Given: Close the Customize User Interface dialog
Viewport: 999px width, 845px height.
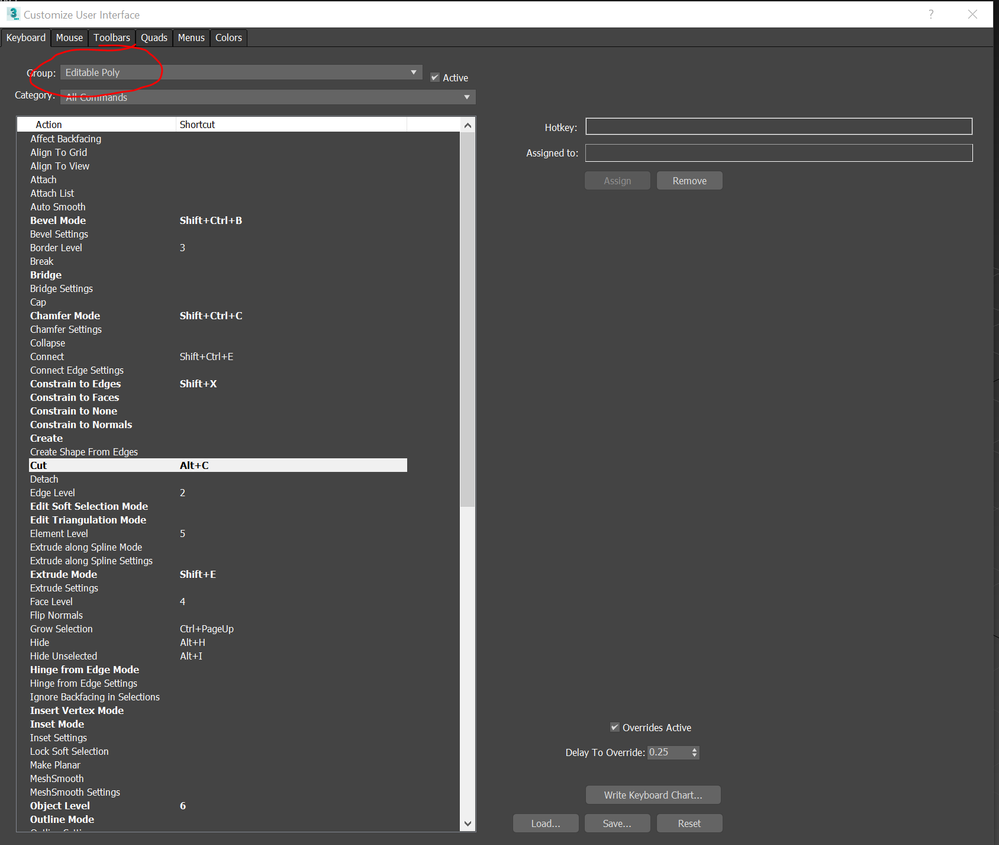Looking at the screenshot, I should [x=972, y=14].
